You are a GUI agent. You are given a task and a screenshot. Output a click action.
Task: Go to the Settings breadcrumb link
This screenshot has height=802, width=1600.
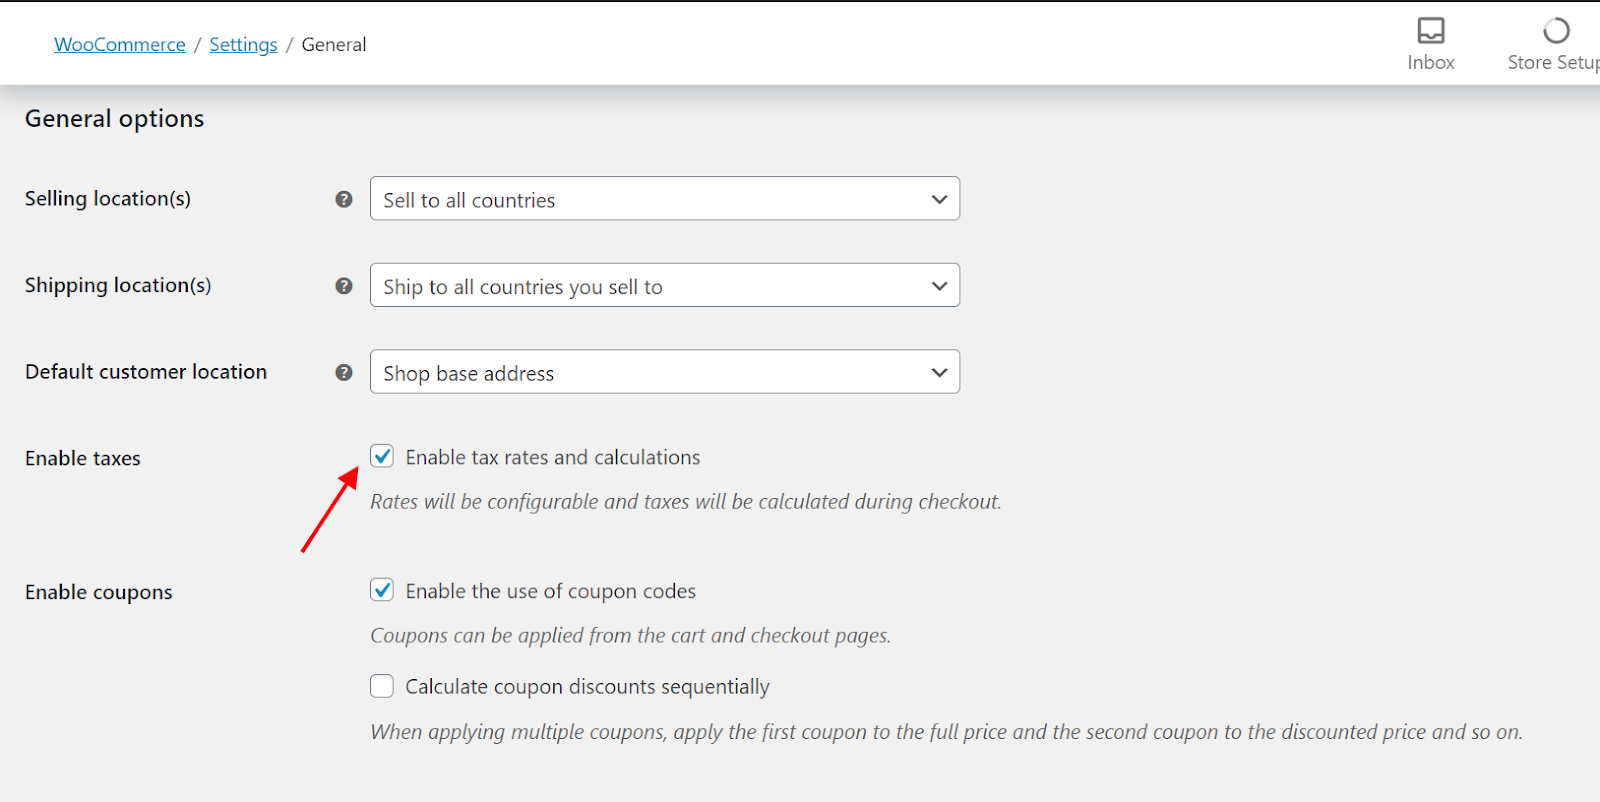tap(243, 45)
